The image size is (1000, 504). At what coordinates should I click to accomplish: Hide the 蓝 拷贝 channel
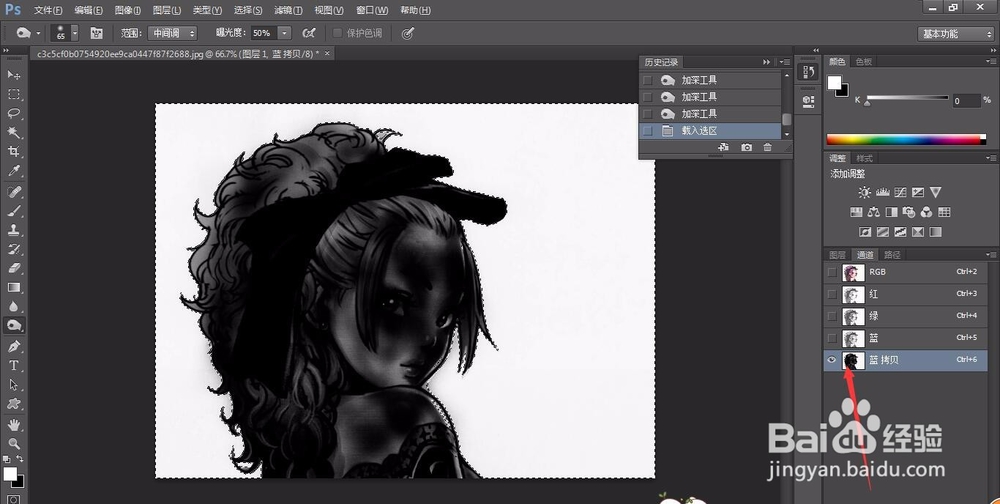(832, 360)
